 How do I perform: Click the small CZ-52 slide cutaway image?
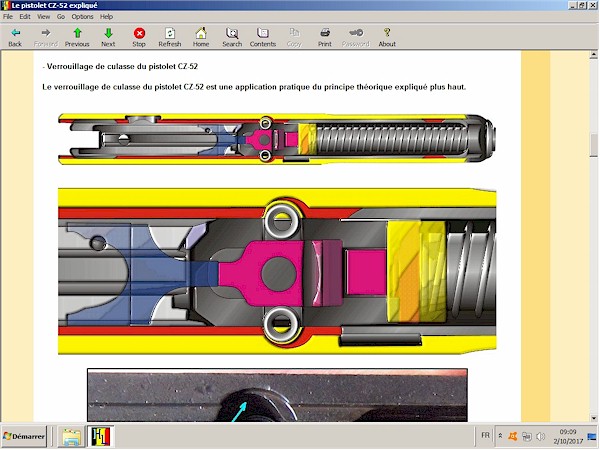(x=277, y=139)
